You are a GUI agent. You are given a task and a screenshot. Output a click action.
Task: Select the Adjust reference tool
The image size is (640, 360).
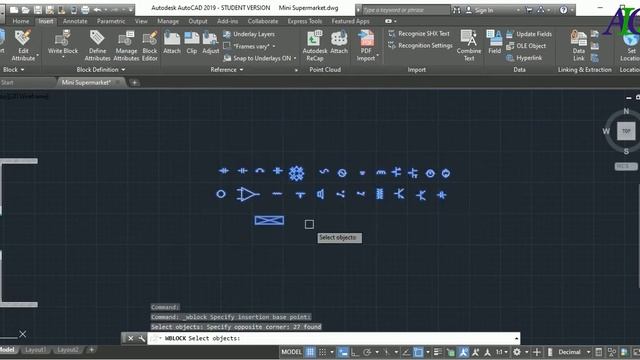pyautogui.click(x=211, y=42)
